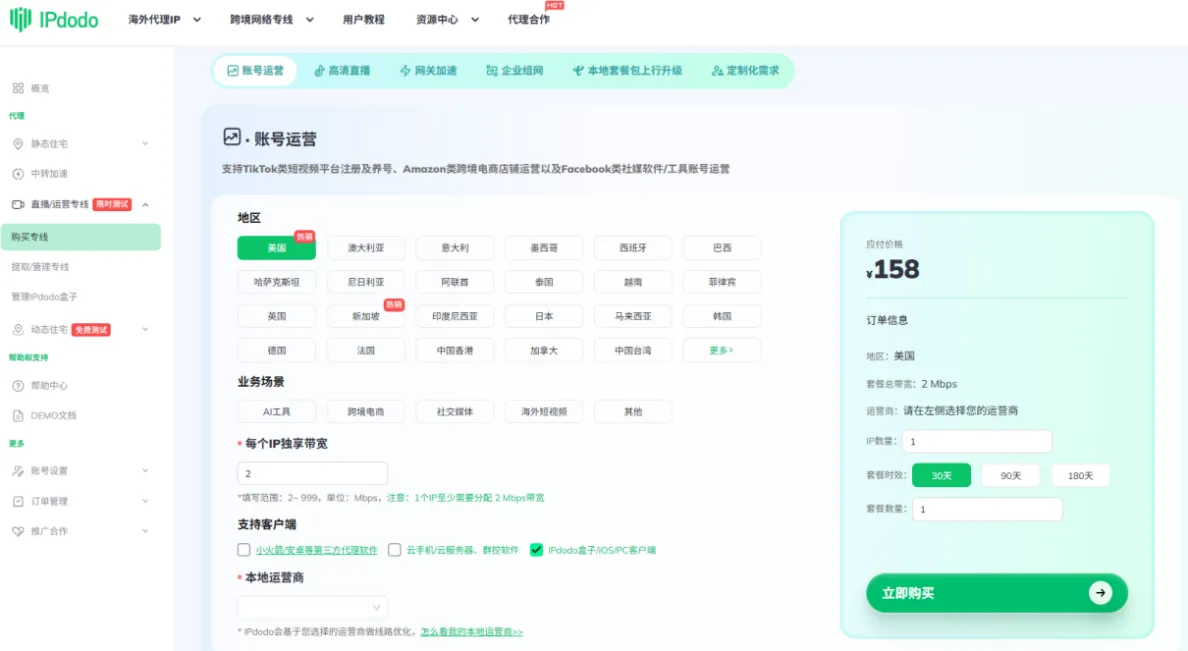
Task: Click the 静态住宅 location pin icon
Action: [18, 144]
